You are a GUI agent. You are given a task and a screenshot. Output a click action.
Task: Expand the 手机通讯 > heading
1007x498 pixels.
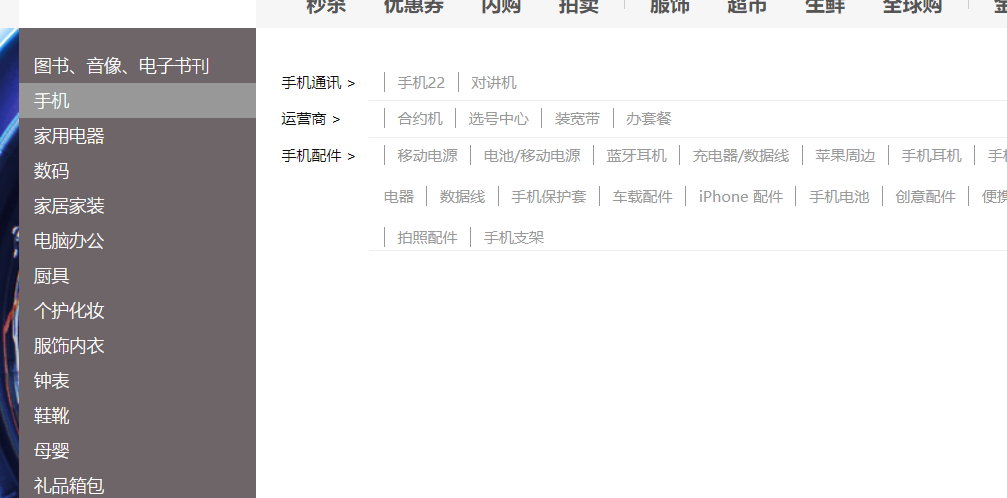pos(318,83)
